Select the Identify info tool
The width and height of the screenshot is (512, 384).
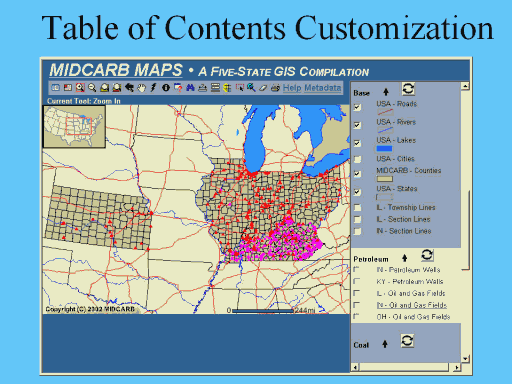[x=166, y=88]
